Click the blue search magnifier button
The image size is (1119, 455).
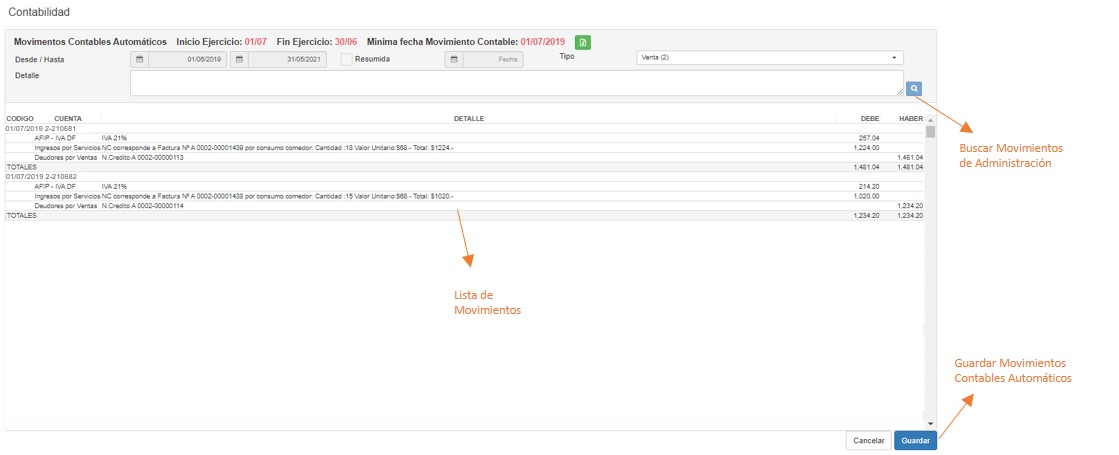tap(914, 88)
